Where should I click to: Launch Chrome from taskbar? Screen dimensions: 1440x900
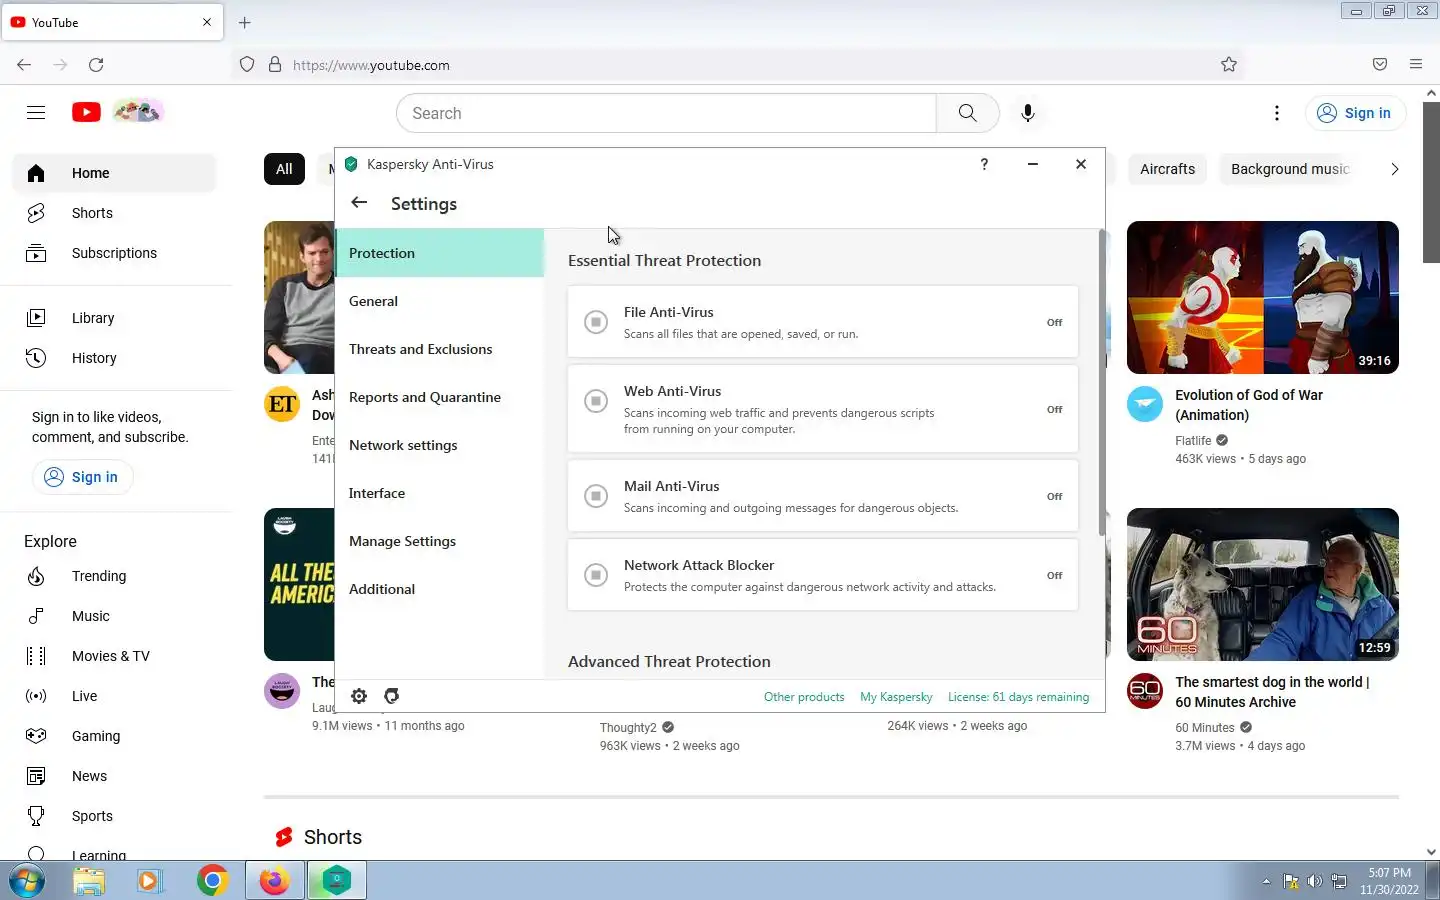(212, 881)
